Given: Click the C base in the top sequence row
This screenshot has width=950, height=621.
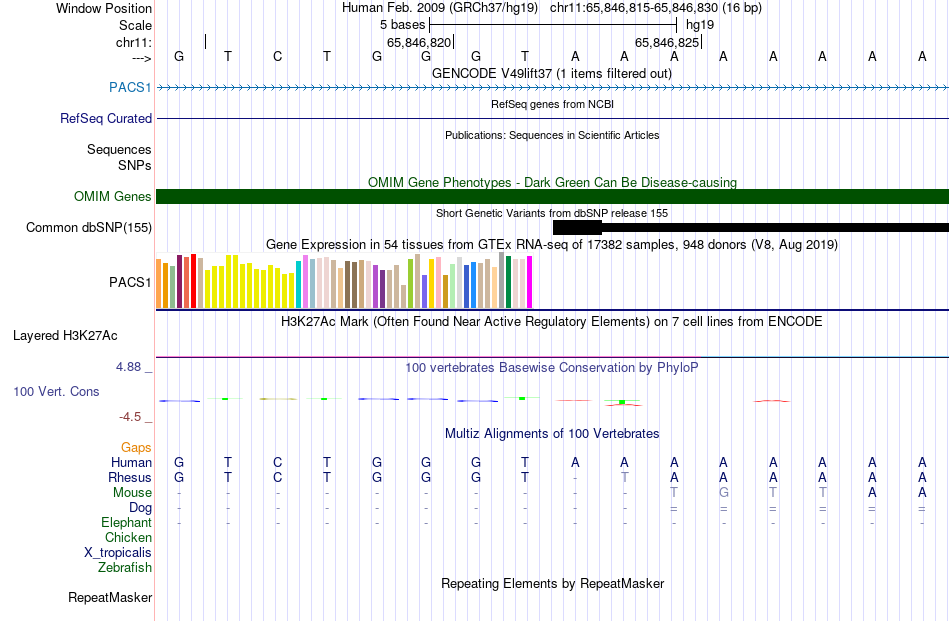Looking at the screenshot, I should pos(277,56).
